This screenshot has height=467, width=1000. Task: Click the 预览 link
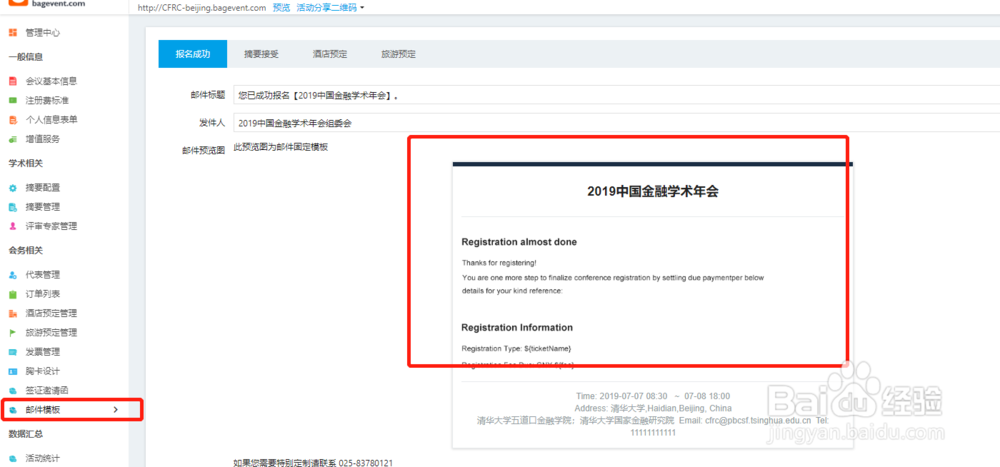tap(281, 8)
